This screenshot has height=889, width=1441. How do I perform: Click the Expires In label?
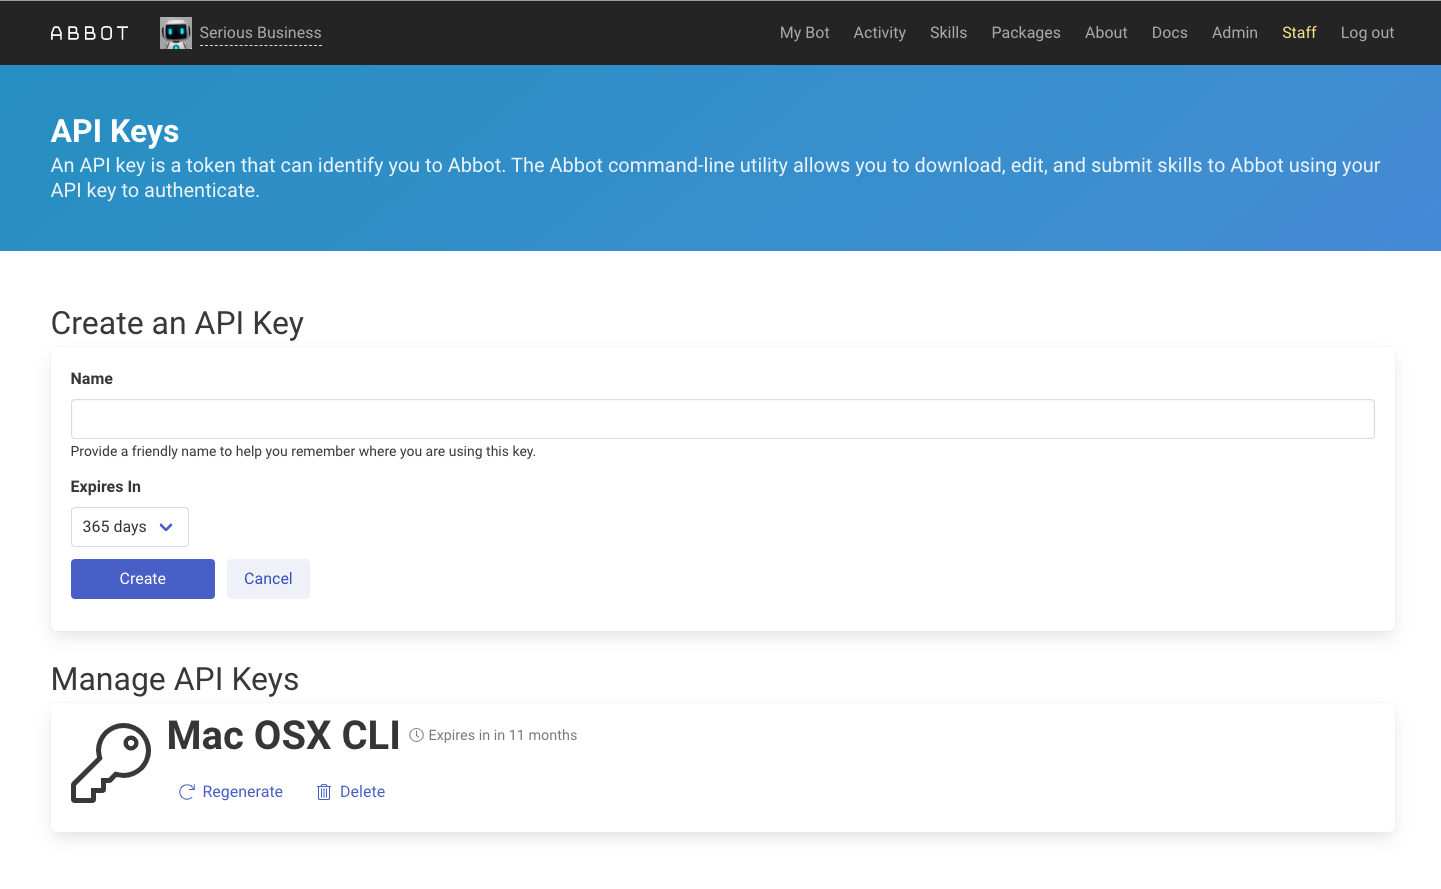(106, 487)
